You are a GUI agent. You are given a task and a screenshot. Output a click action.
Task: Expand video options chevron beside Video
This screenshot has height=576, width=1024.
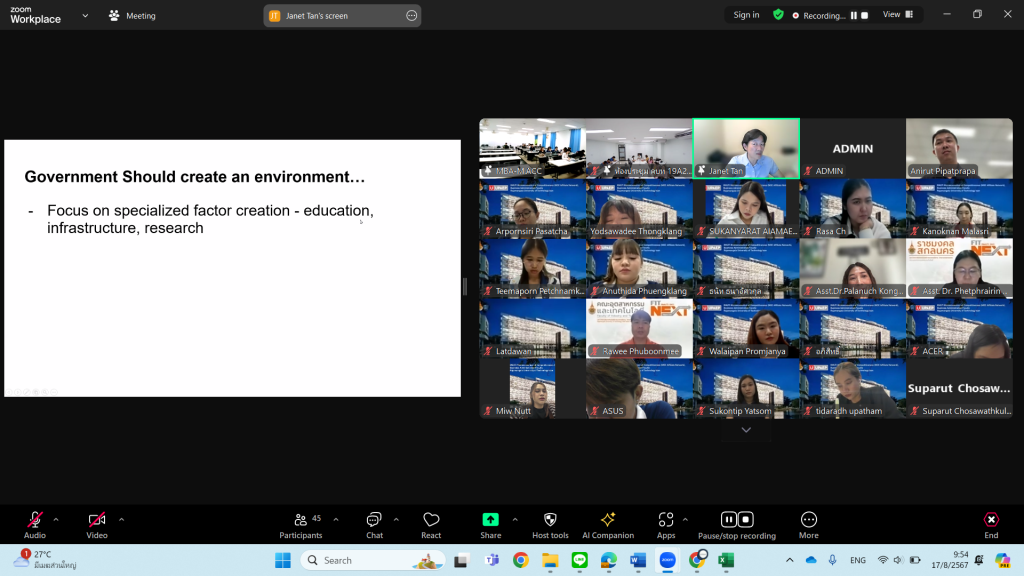pos(122,519)
